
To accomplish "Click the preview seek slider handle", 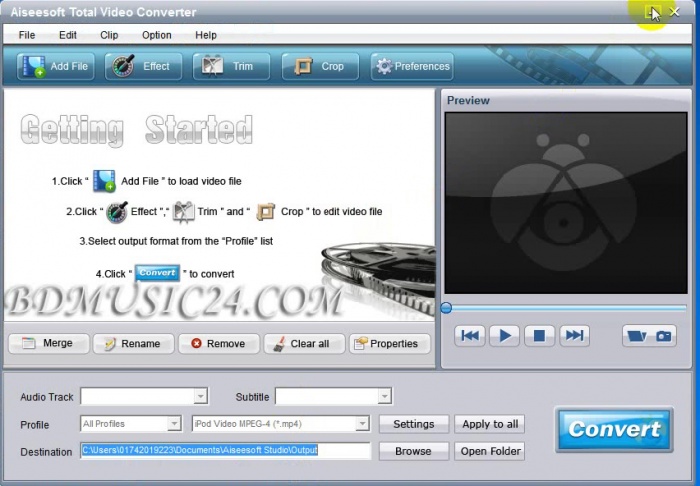I will (x=446, y=308).
